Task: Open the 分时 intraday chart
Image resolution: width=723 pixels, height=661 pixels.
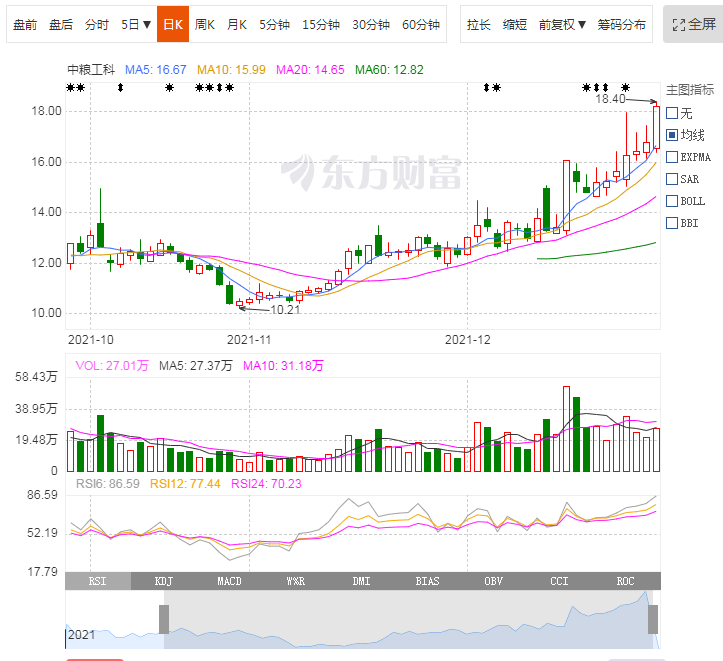Action: coord(97,24)
